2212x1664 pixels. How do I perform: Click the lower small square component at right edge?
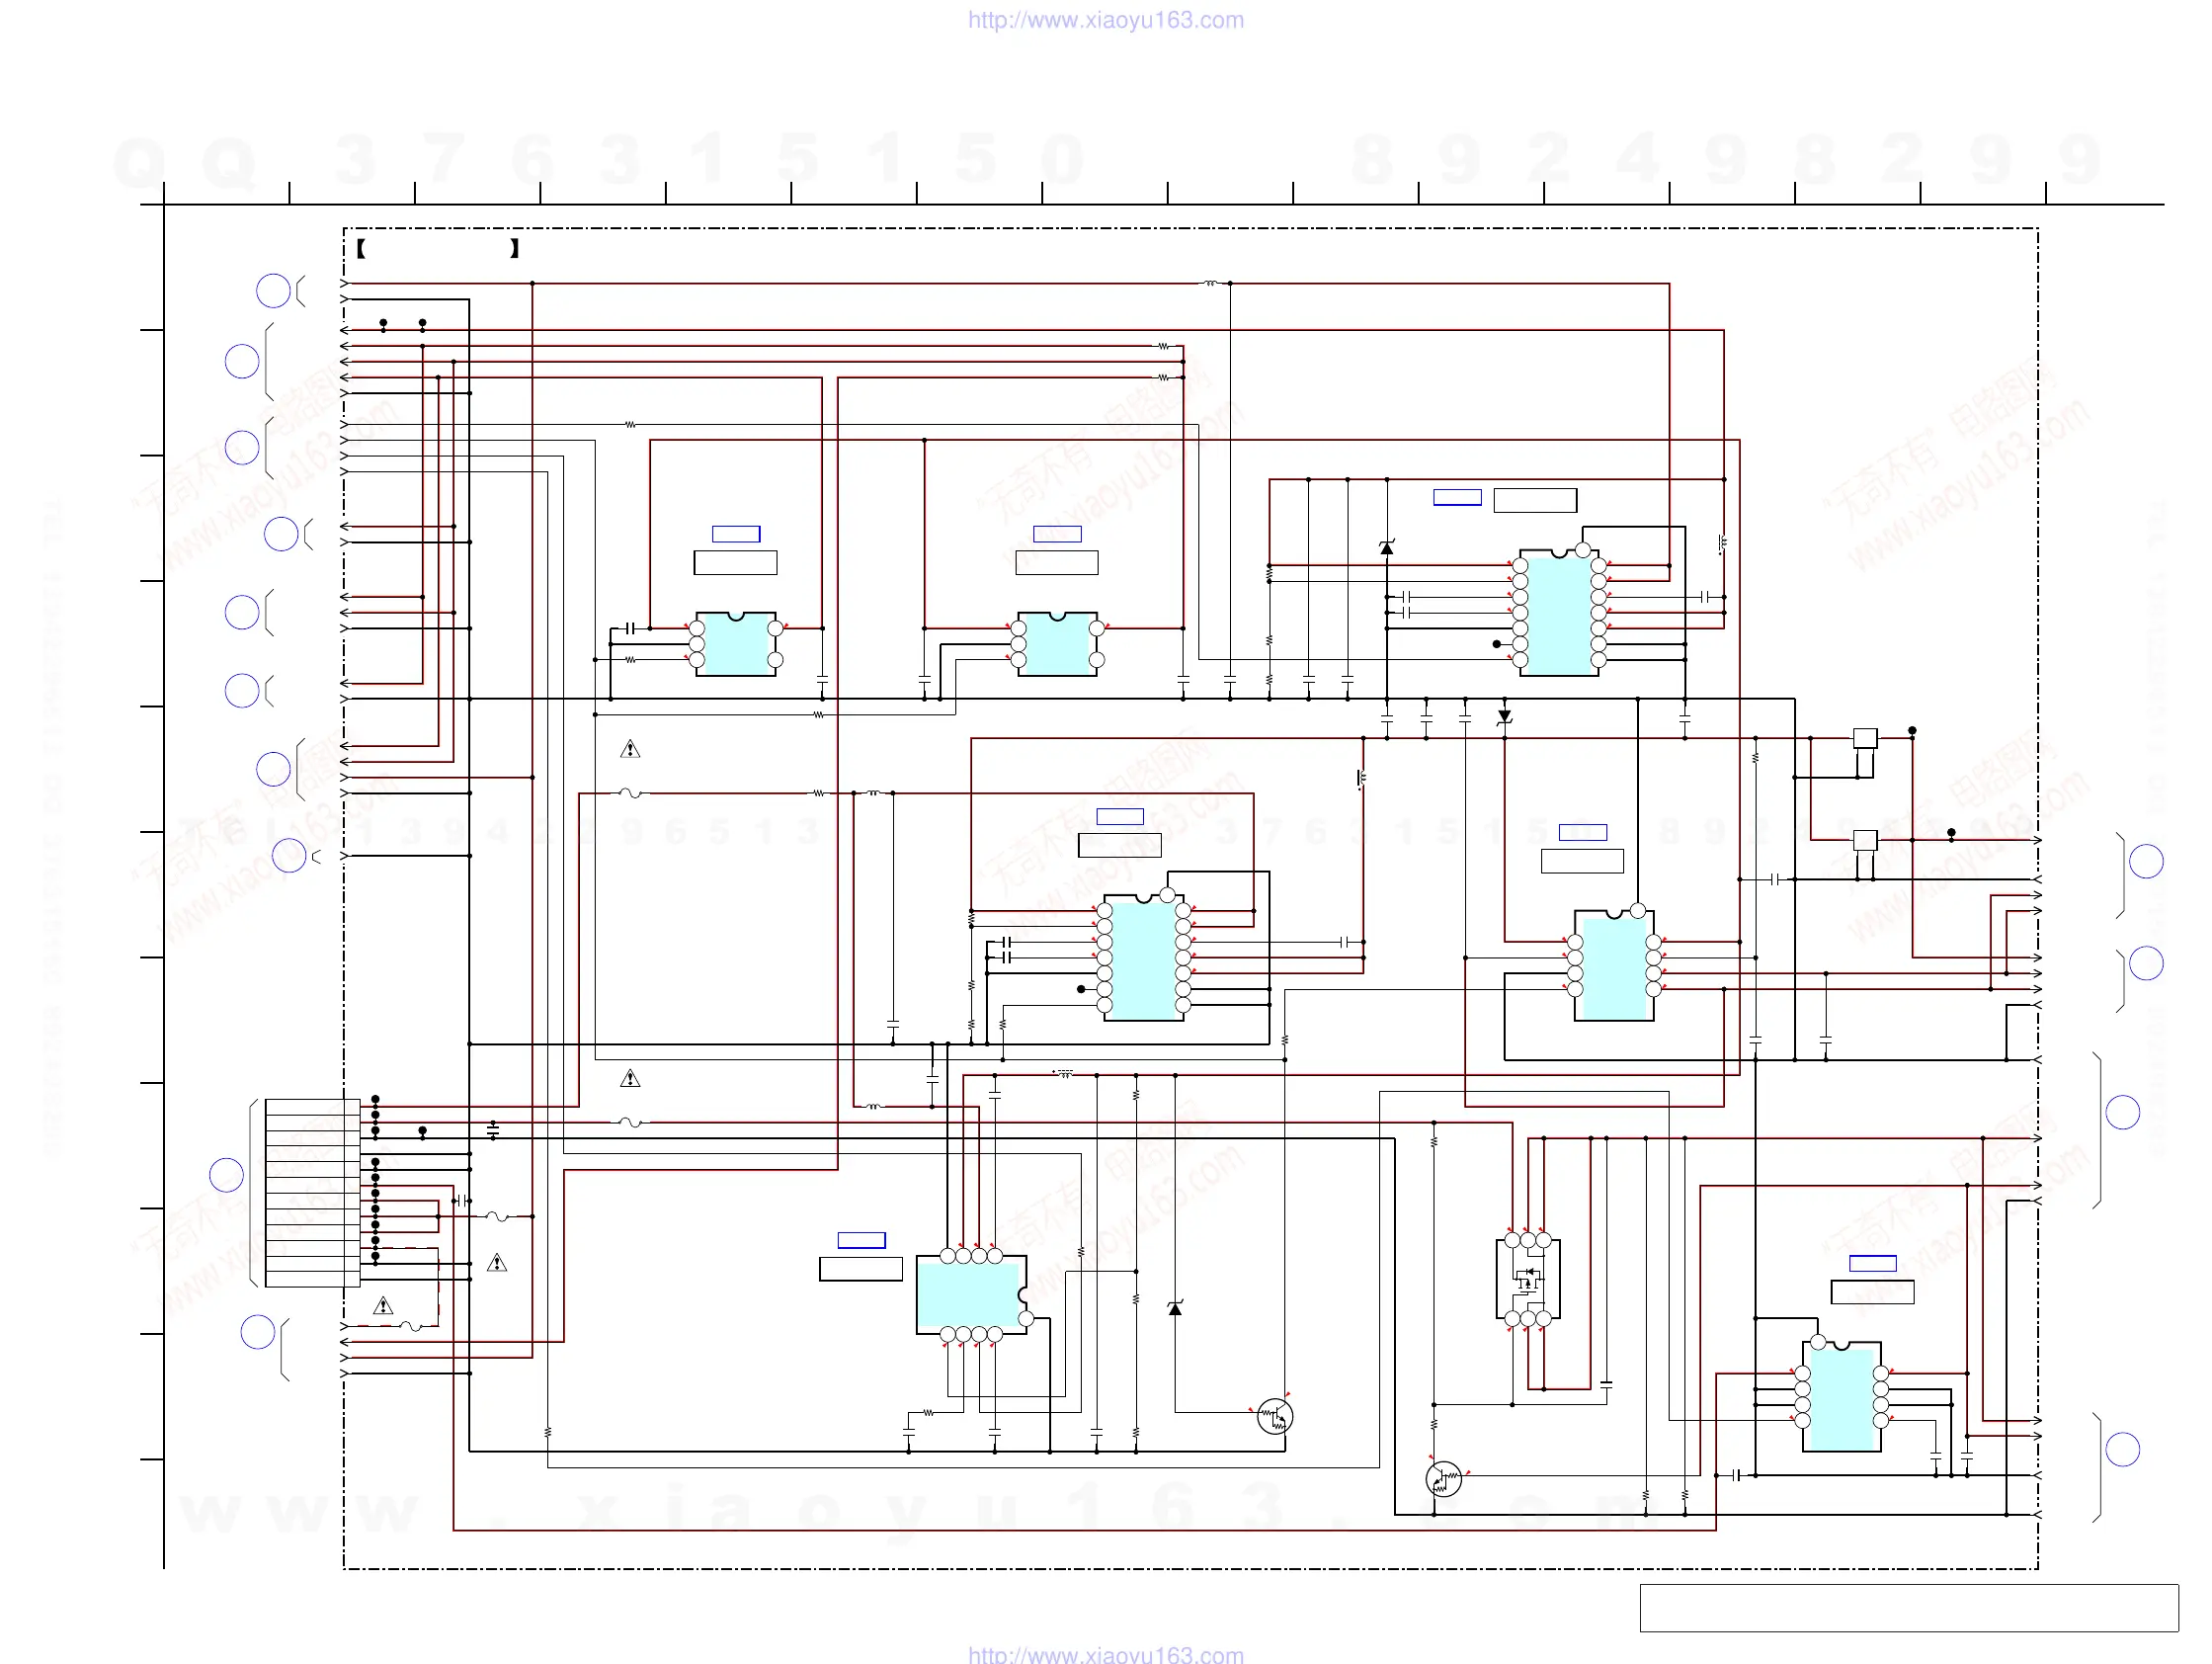point(1865,840)
